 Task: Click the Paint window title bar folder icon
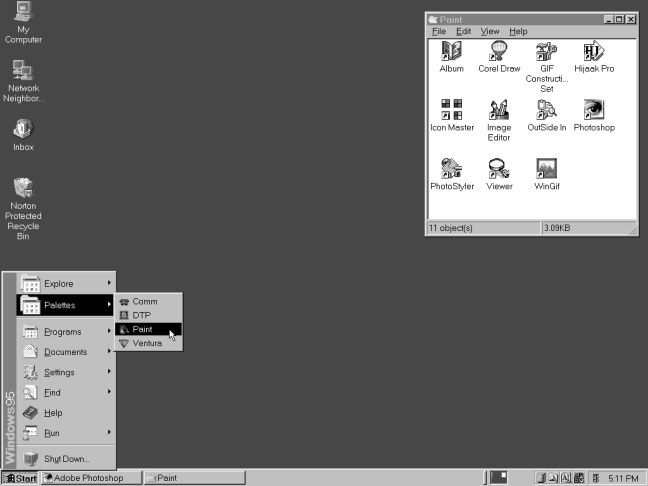pyautogui.click(x=433, y=19)
